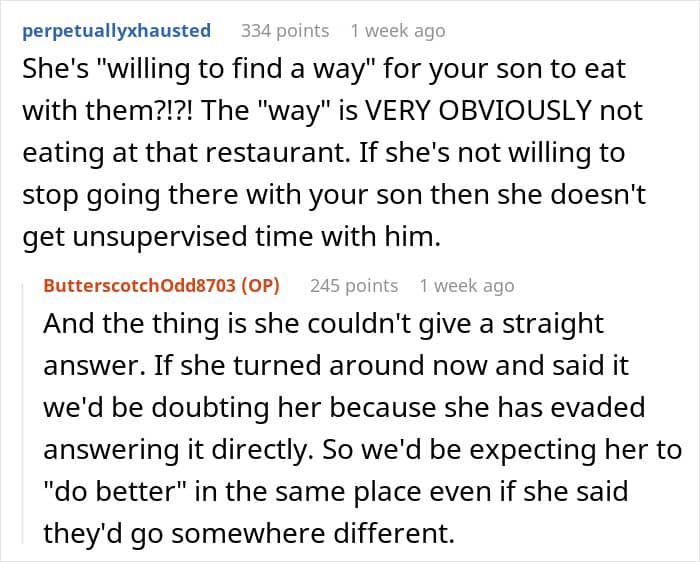This screenshot has height=562, width=700.
Task: Click the line "get unsupervised time with him."
Action: pos(232,237)
